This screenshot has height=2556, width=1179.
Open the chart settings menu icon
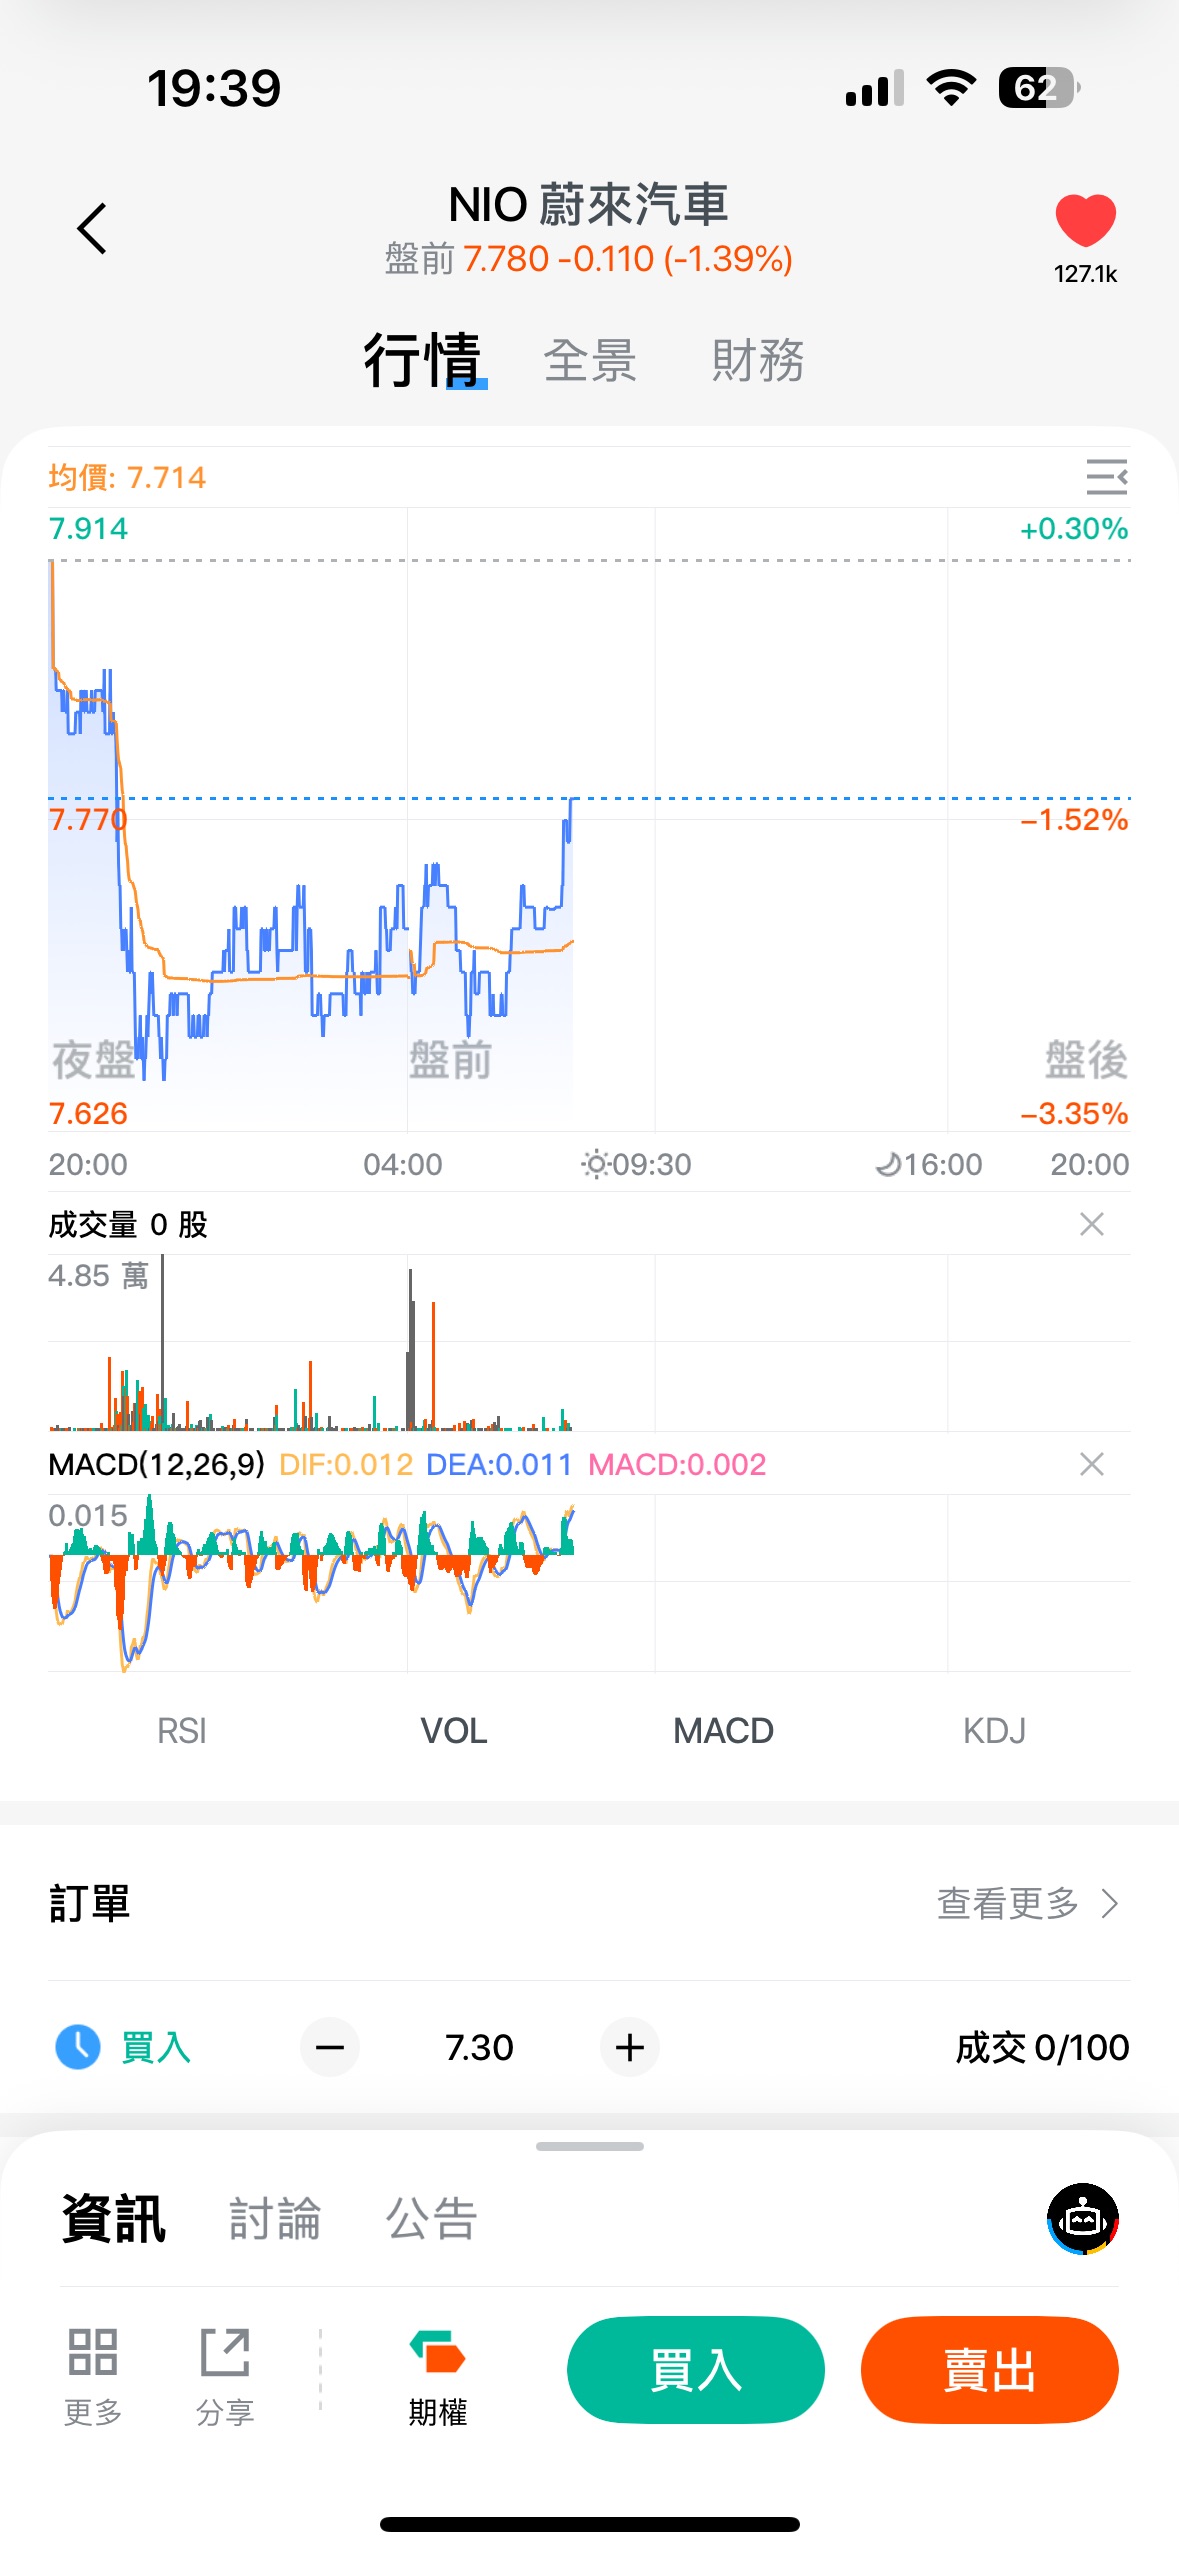(x=1106, y=477)
